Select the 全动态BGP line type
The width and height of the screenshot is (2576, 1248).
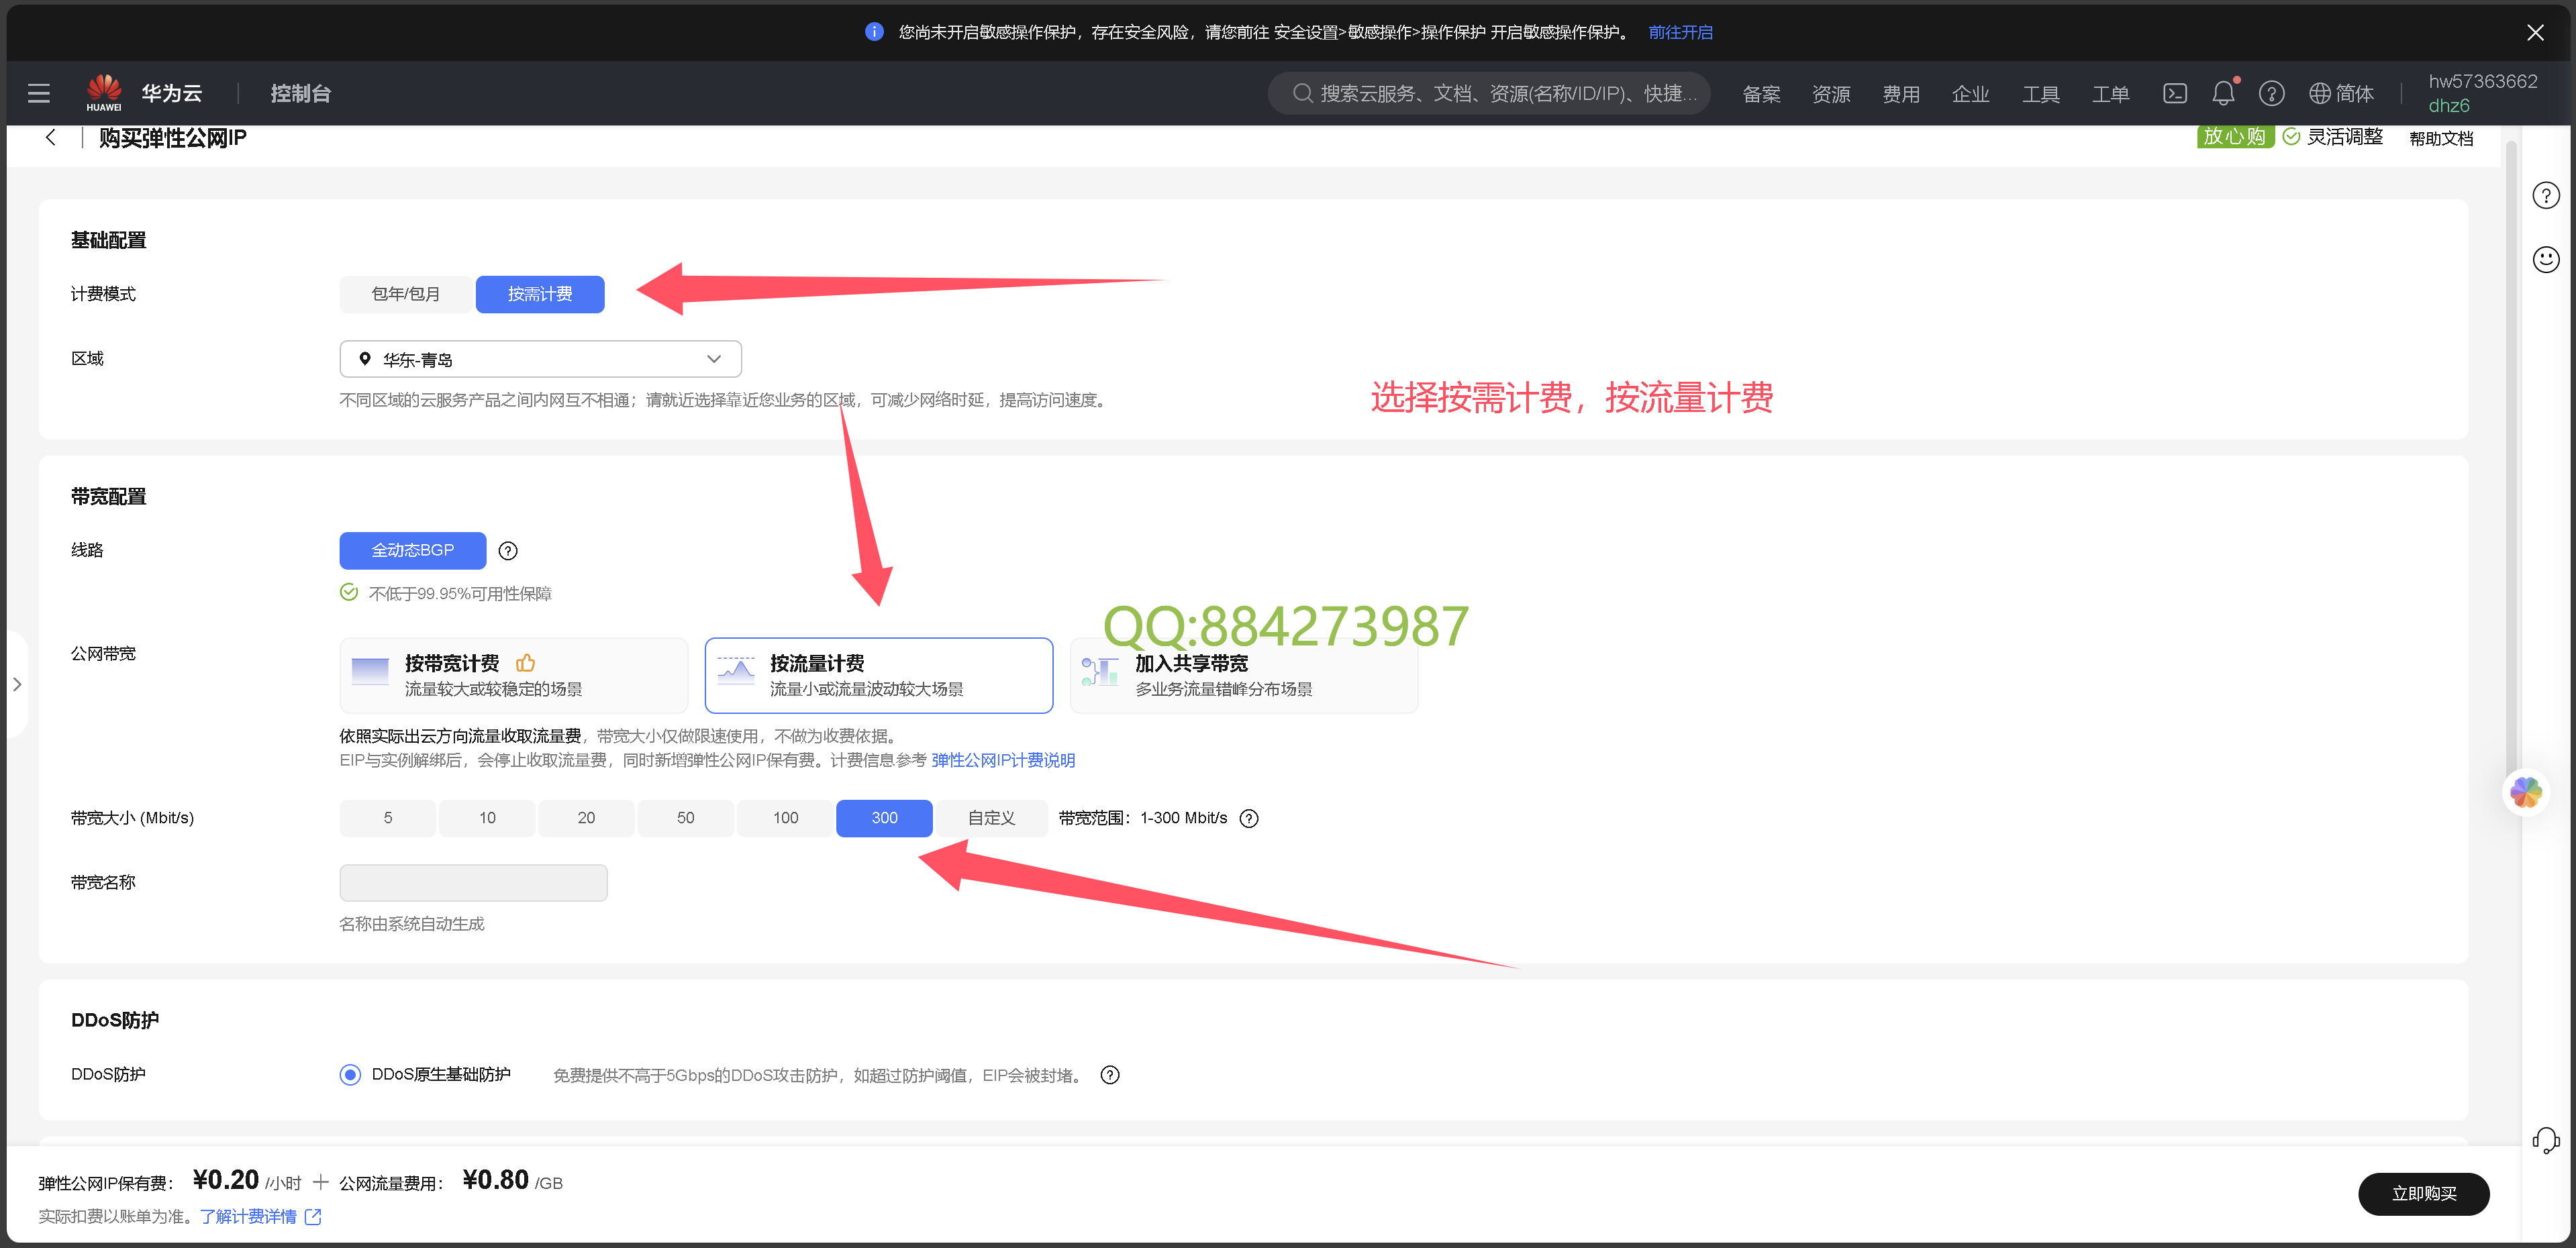point(413,551)
